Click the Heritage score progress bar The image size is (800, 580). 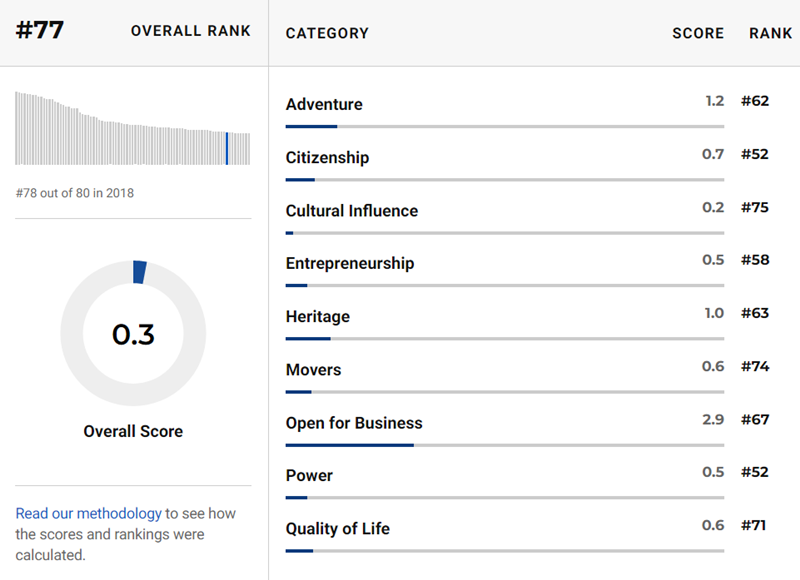(504, 339)
